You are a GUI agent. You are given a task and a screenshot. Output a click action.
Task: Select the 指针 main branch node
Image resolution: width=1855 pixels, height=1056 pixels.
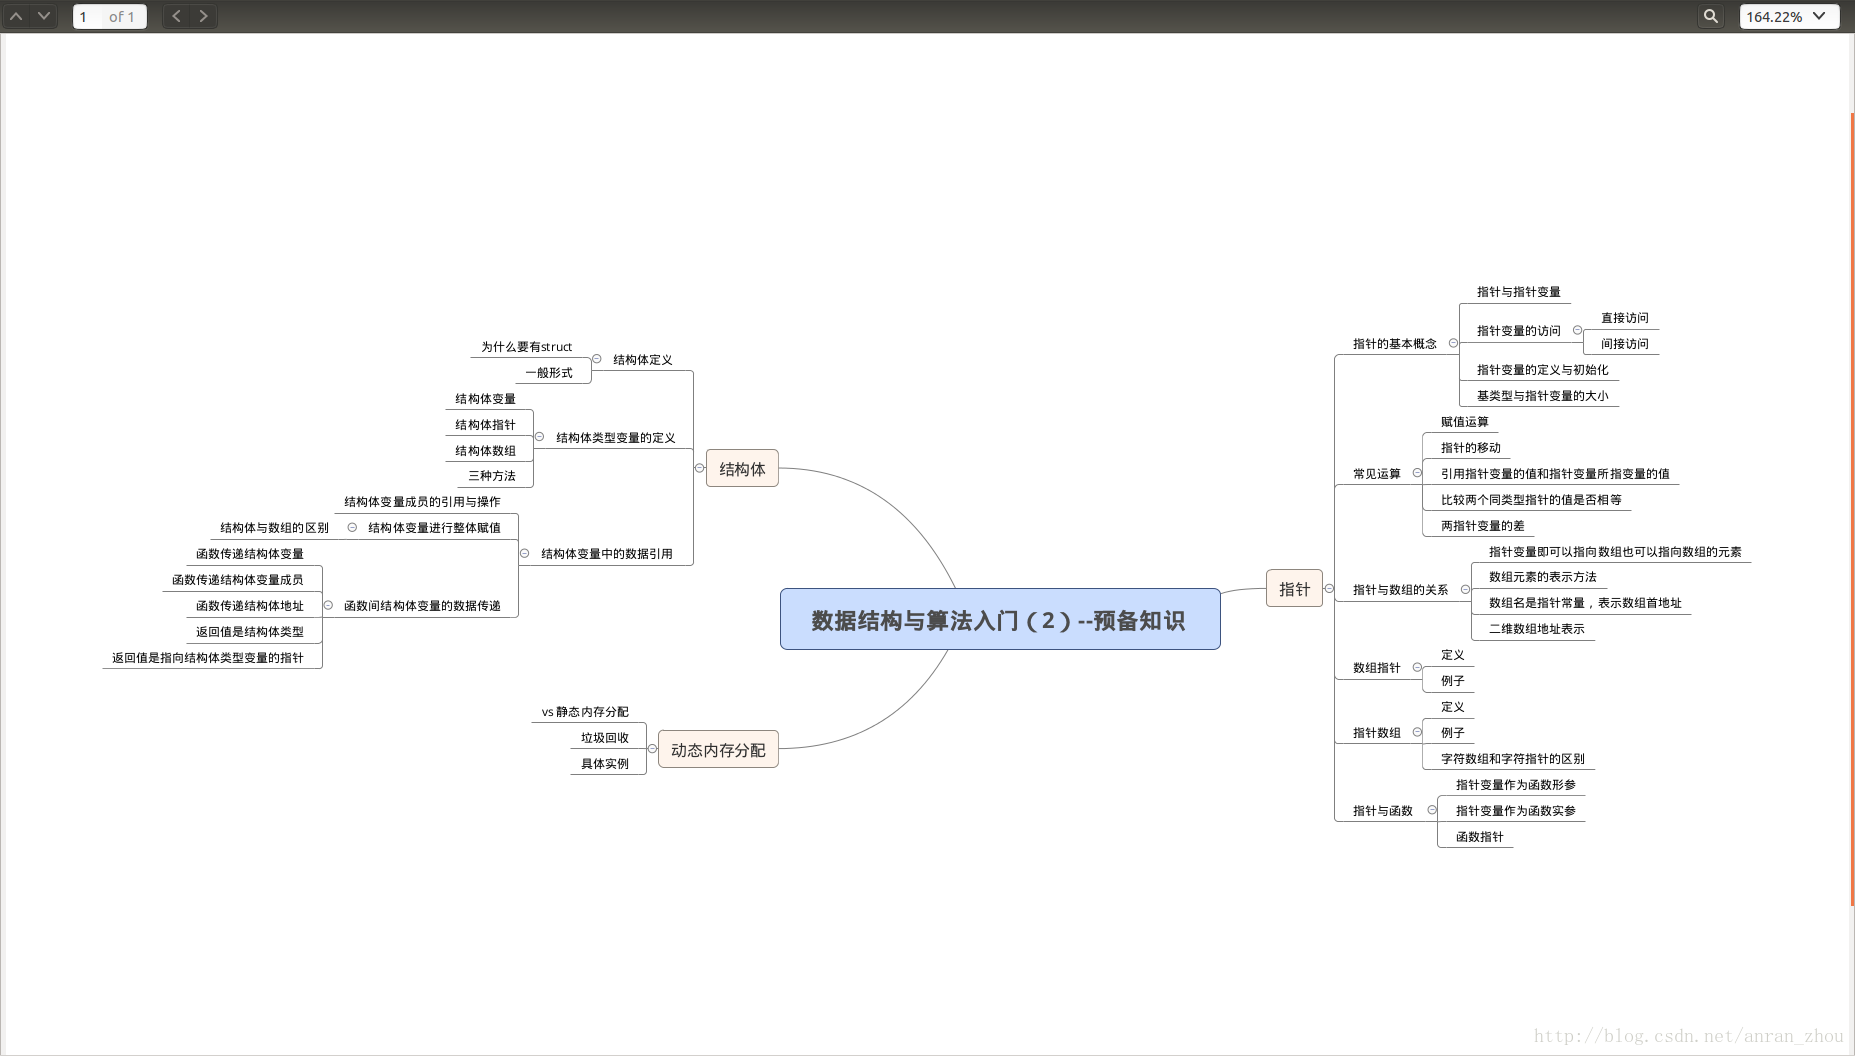click(x=1294, y=589)
